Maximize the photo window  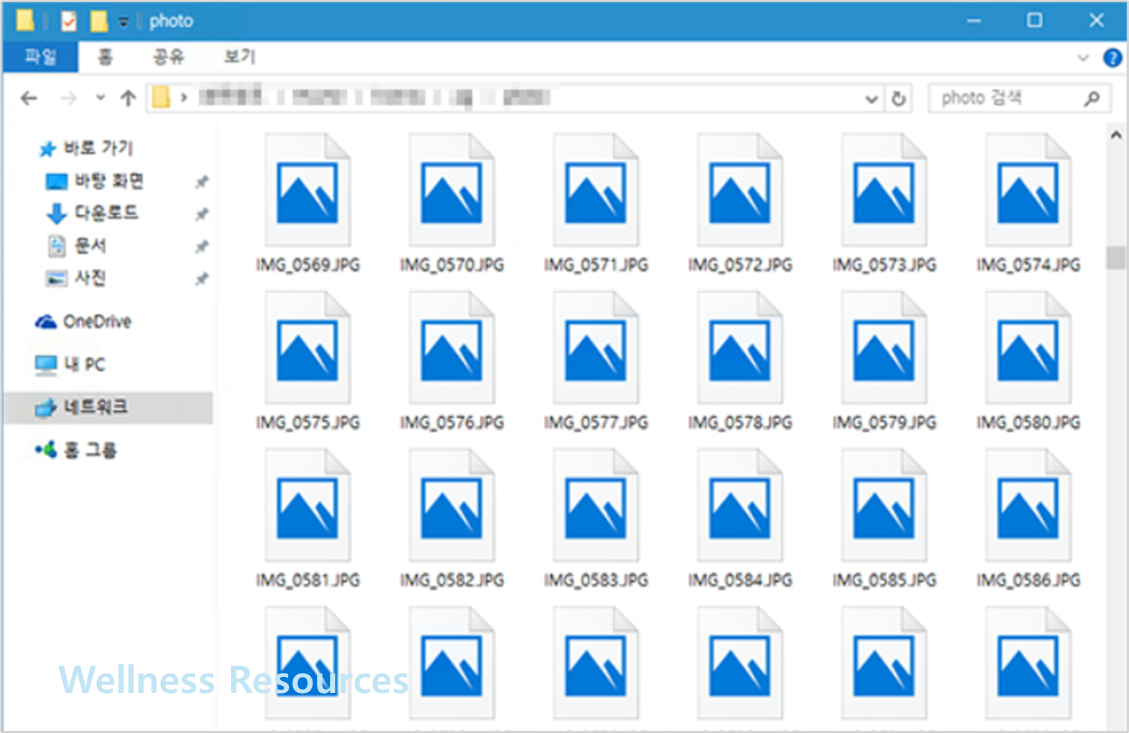click(x=1035, y=21)
